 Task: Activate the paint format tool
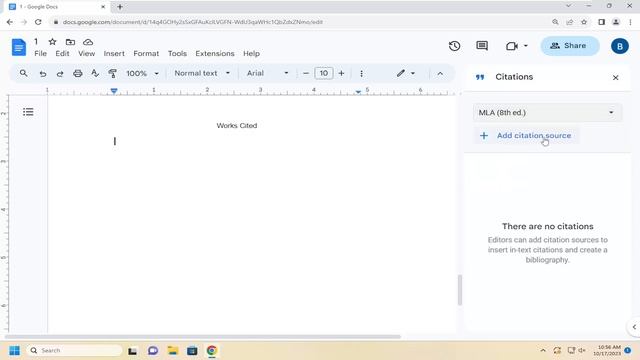pos(113,73)
